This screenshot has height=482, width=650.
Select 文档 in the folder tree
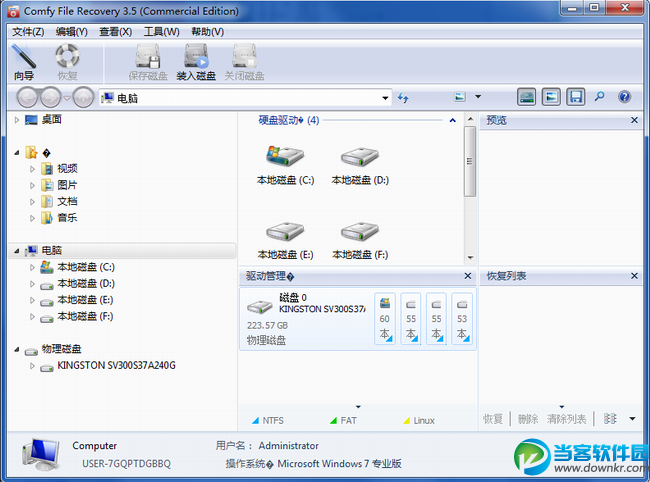click(67, 201)
